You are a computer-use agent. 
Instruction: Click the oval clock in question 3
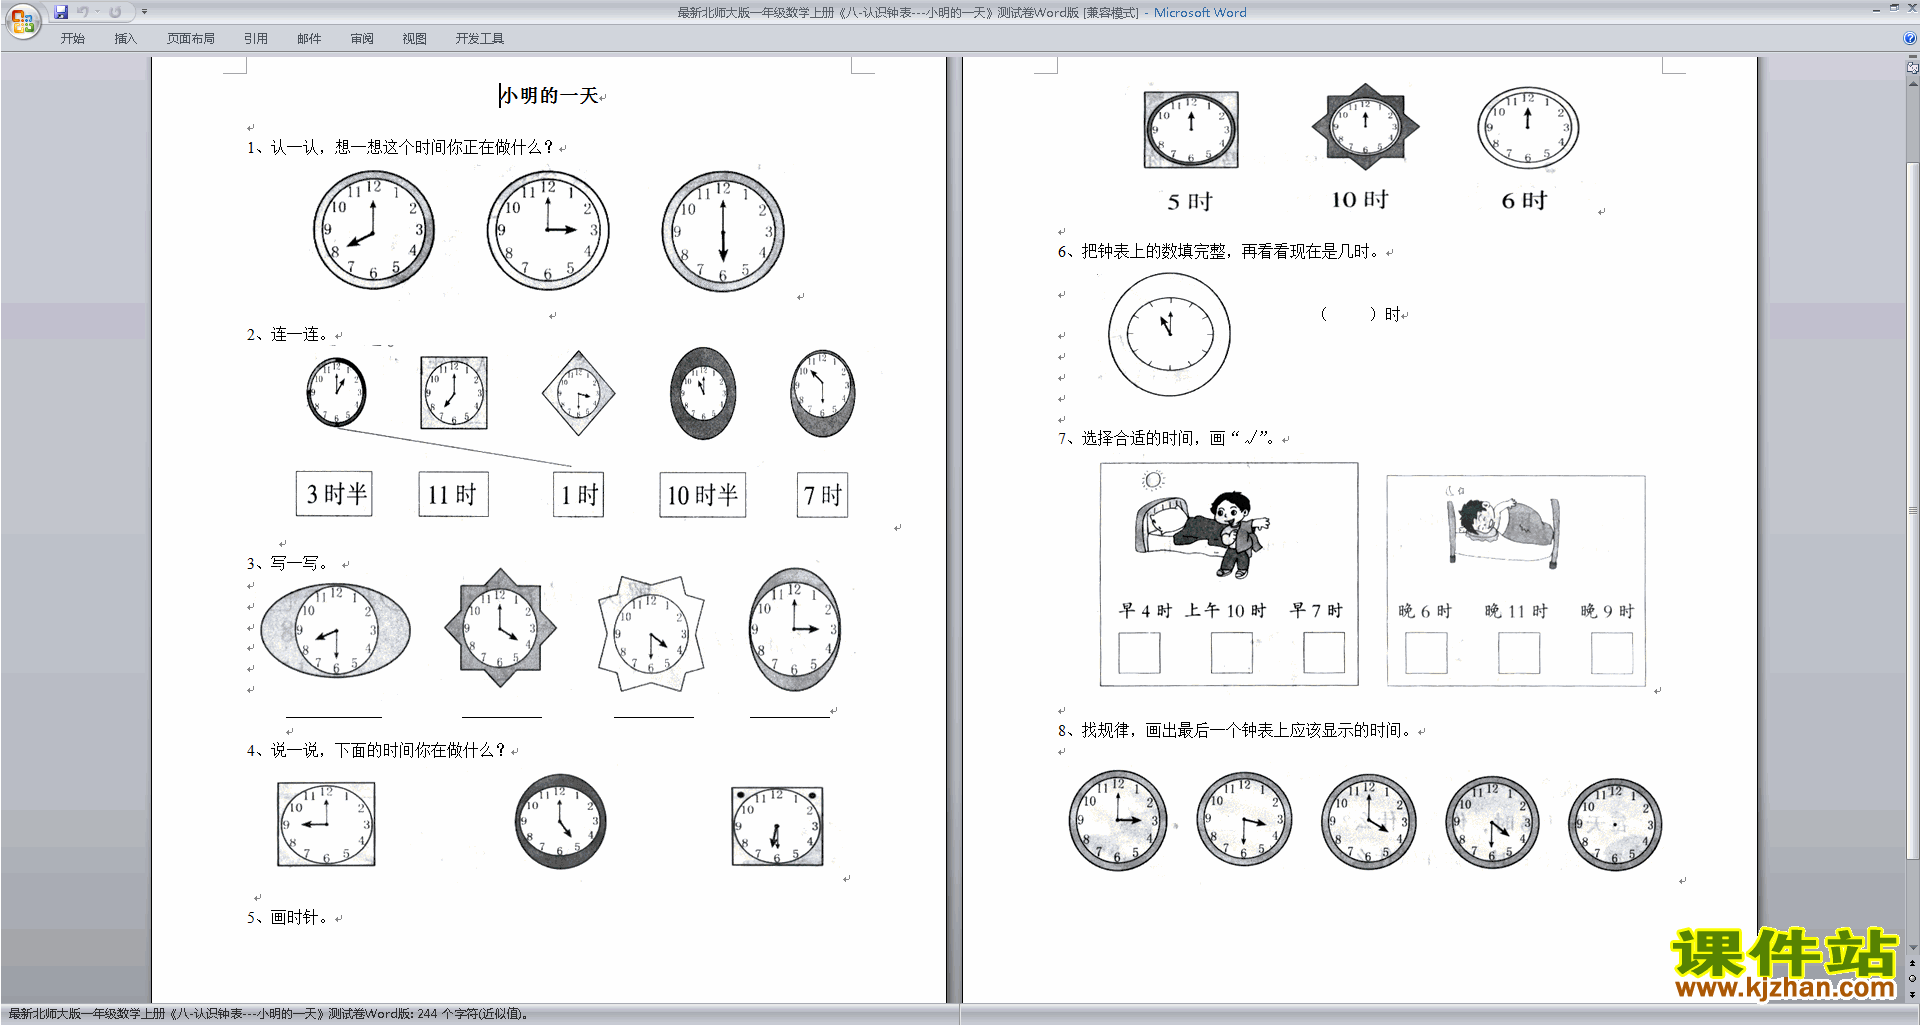pyautogui.click(x=336, y=631)
